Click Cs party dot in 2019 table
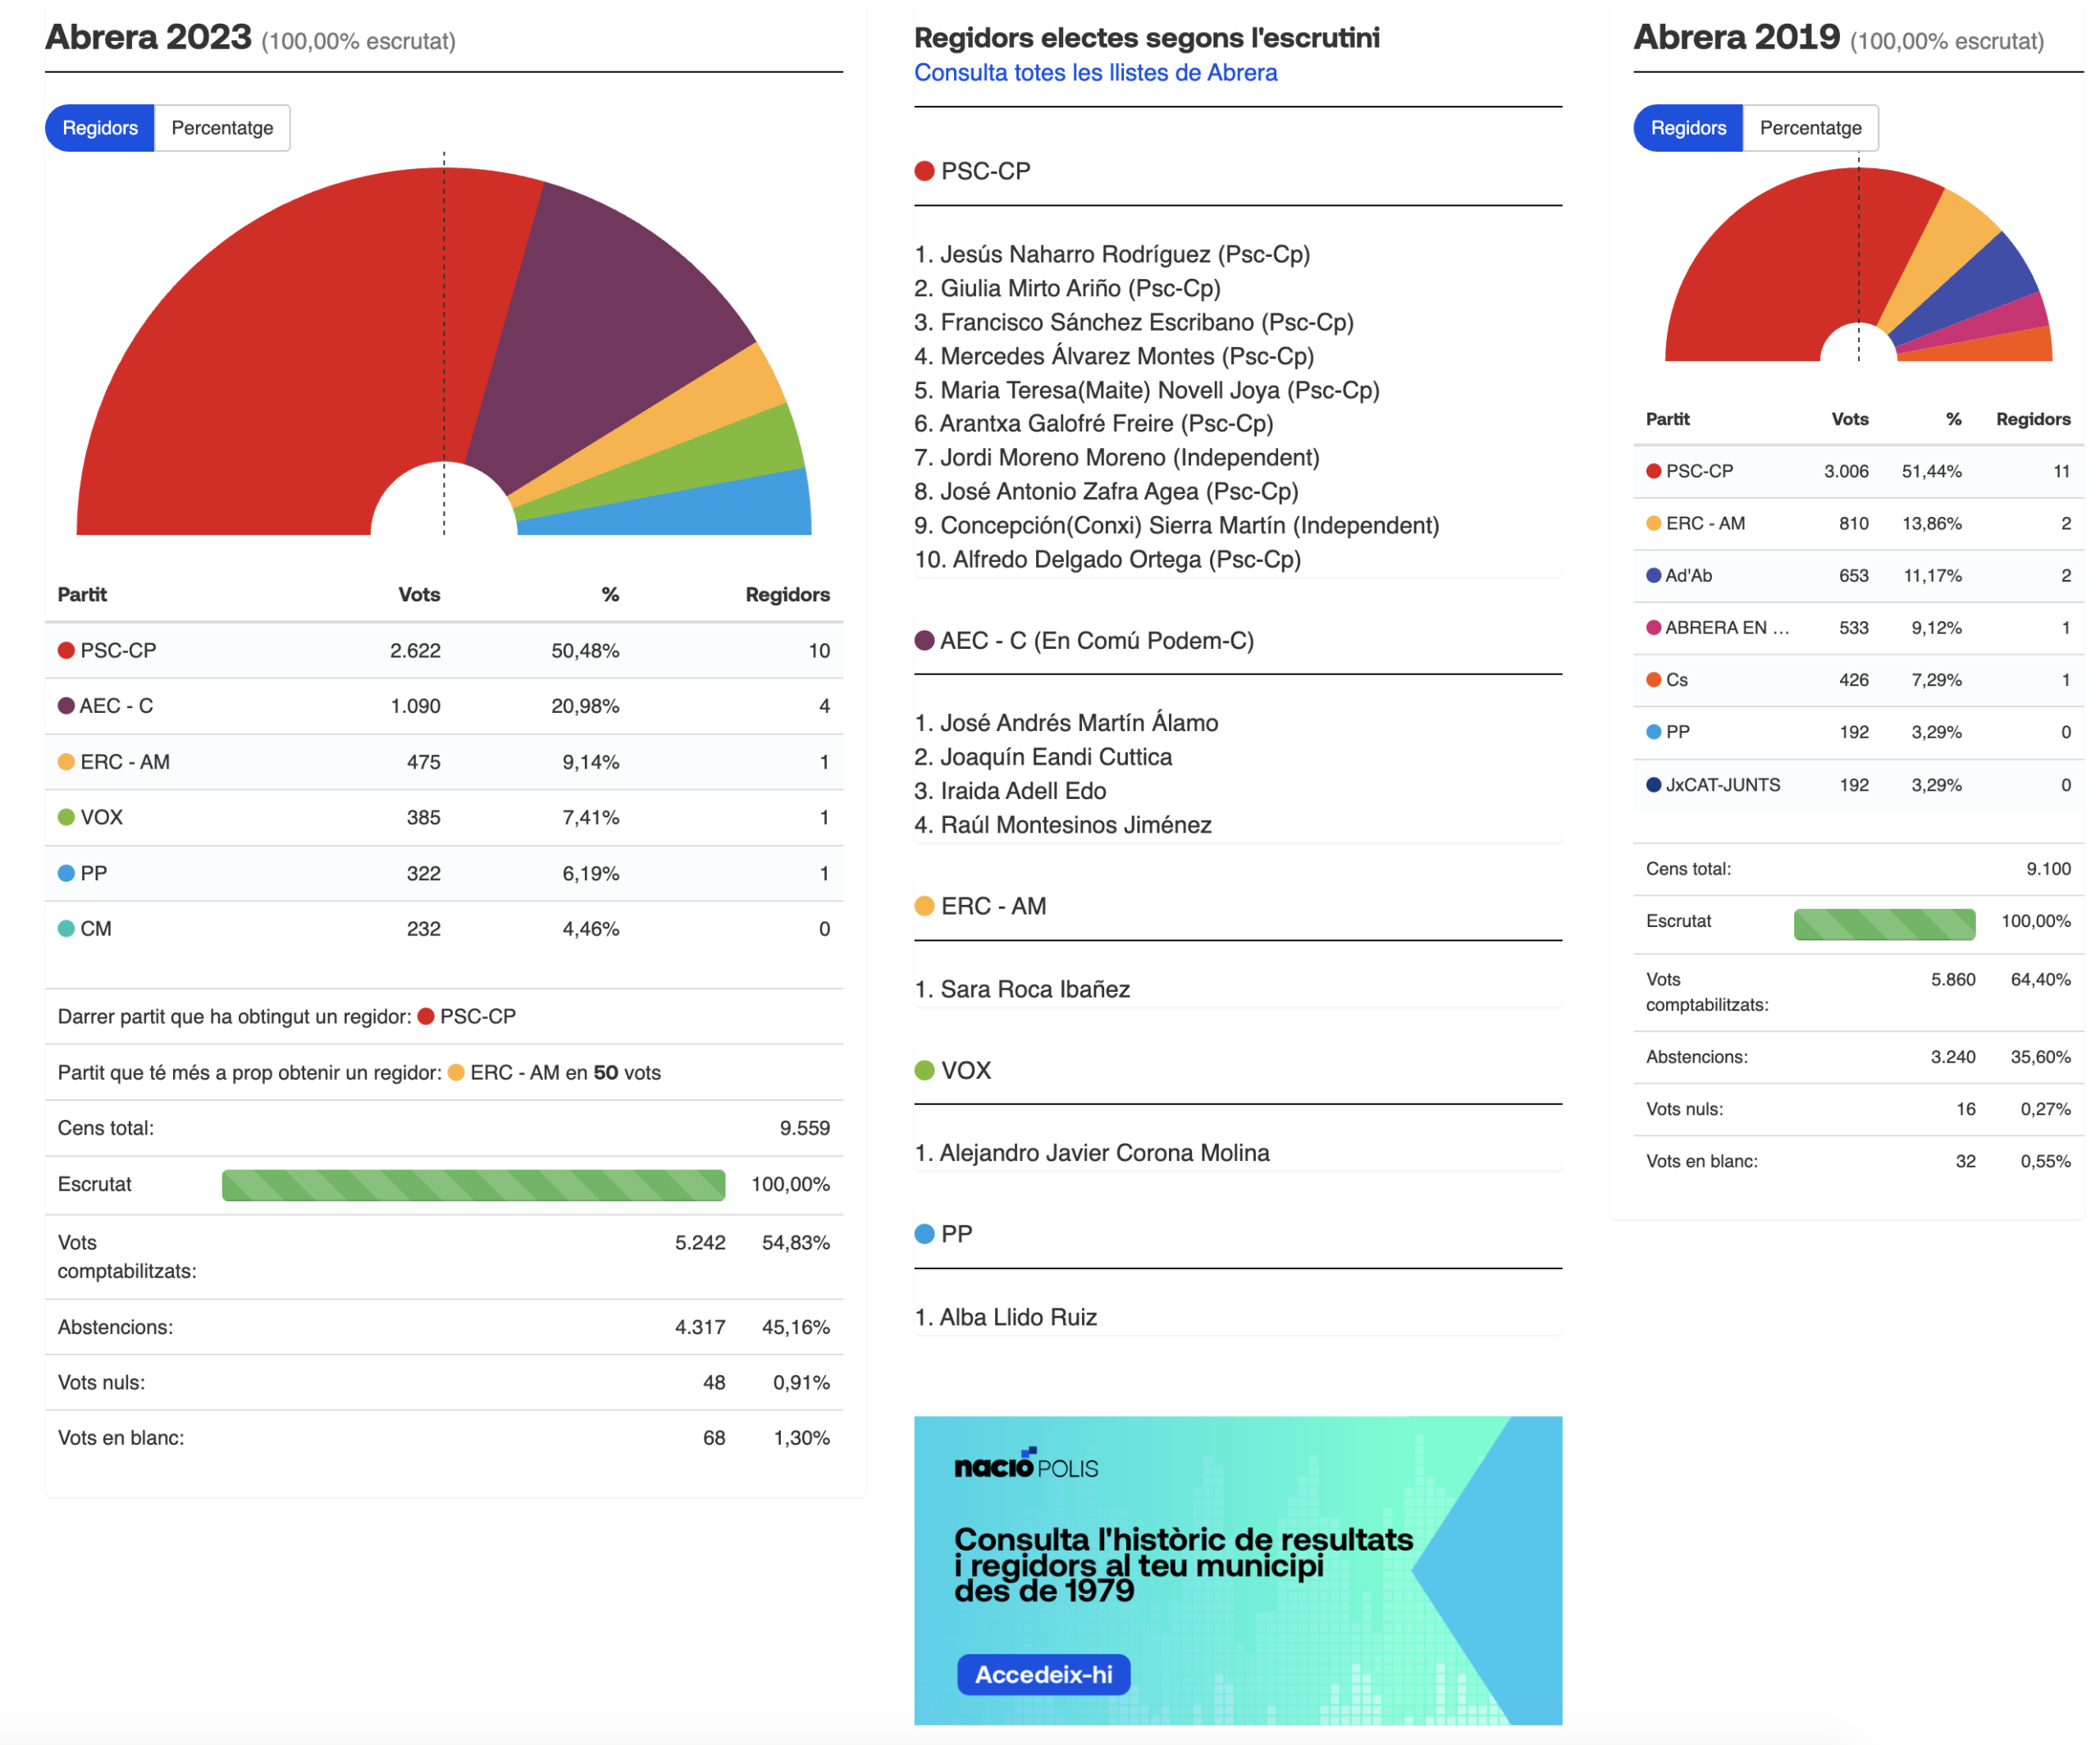 (x=1653, y=680)
